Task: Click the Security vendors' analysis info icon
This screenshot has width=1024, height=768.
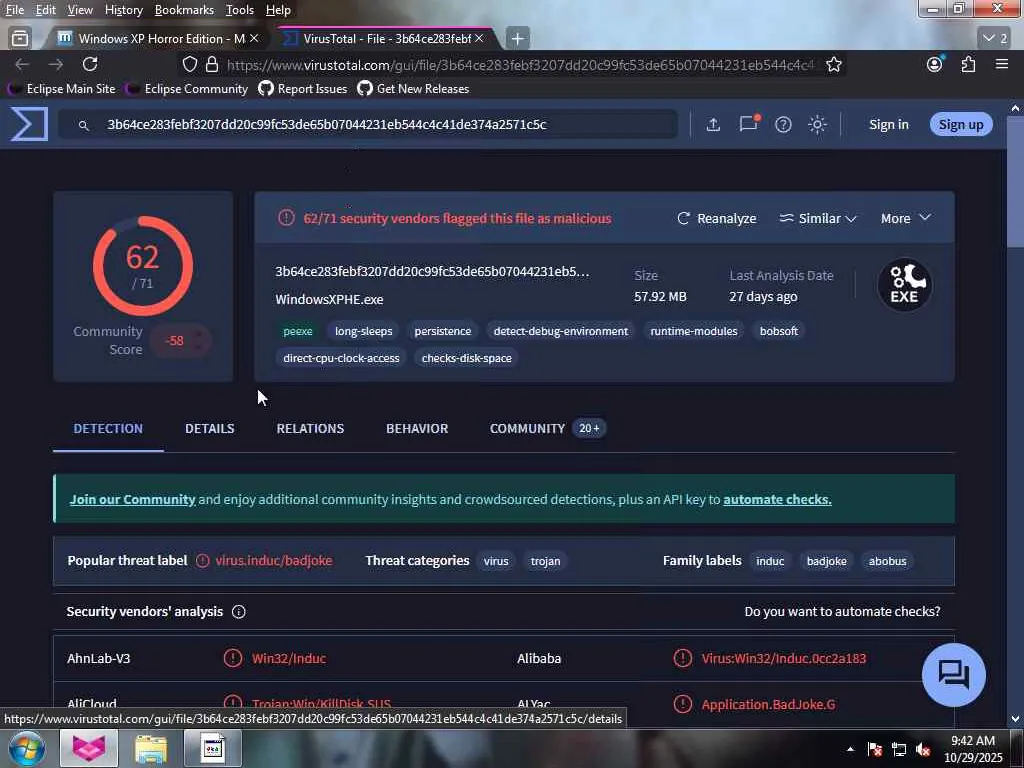Action: point(238,612)
